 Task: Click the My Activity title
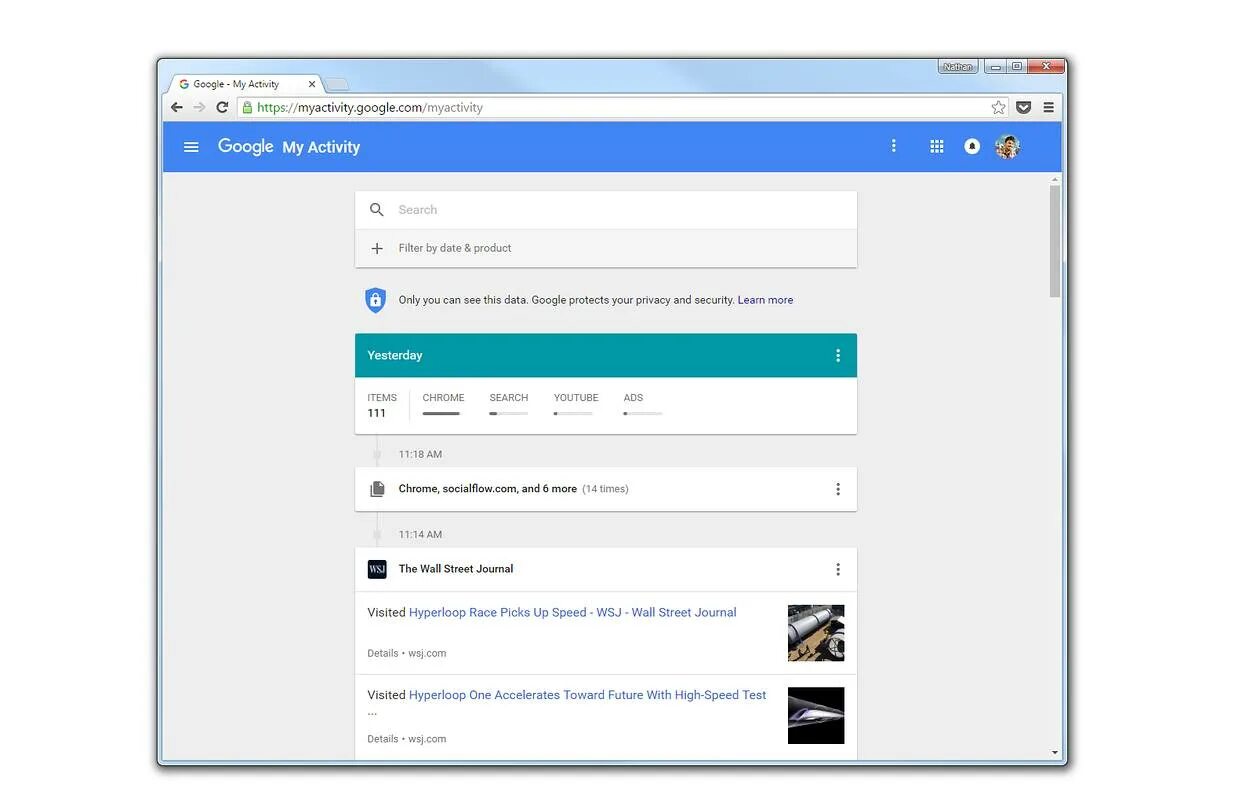pos(321,147)
